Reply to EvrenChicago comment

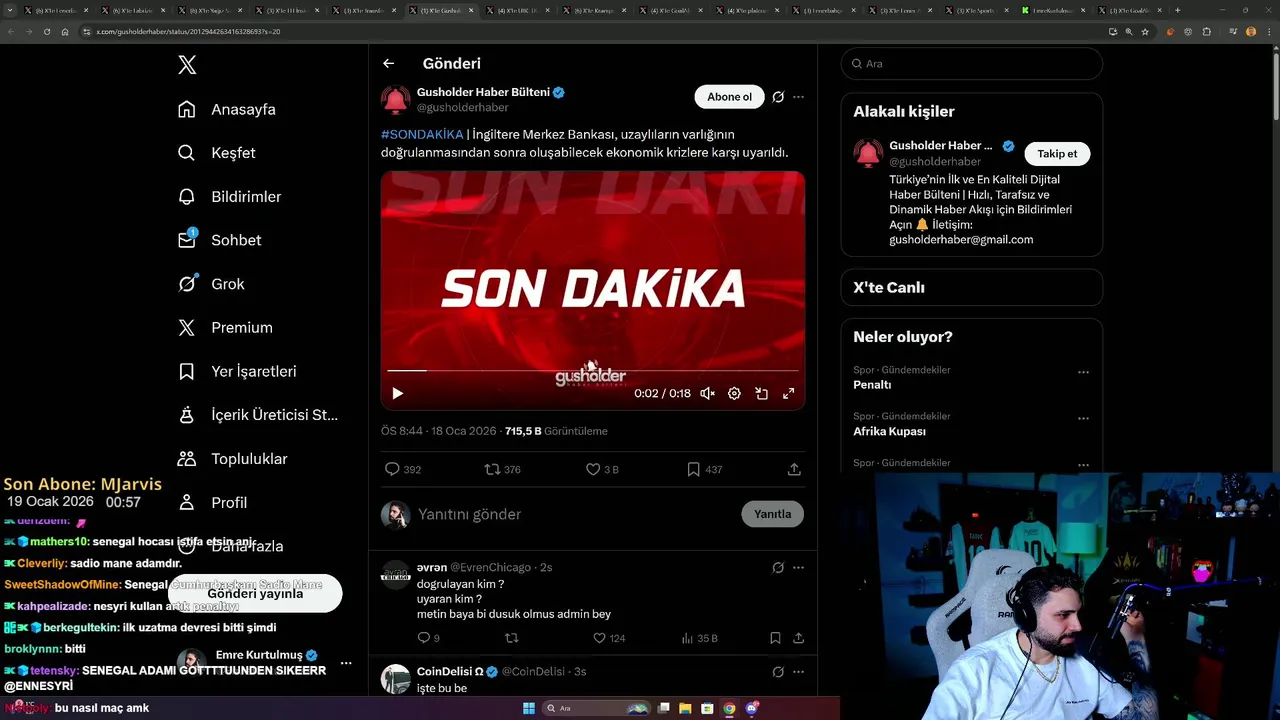point(428,638)
